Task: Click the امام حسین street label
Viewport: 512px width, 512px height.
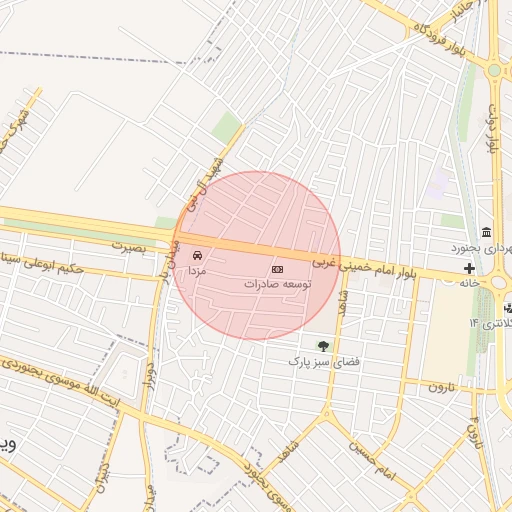Action: click(372, 461)
